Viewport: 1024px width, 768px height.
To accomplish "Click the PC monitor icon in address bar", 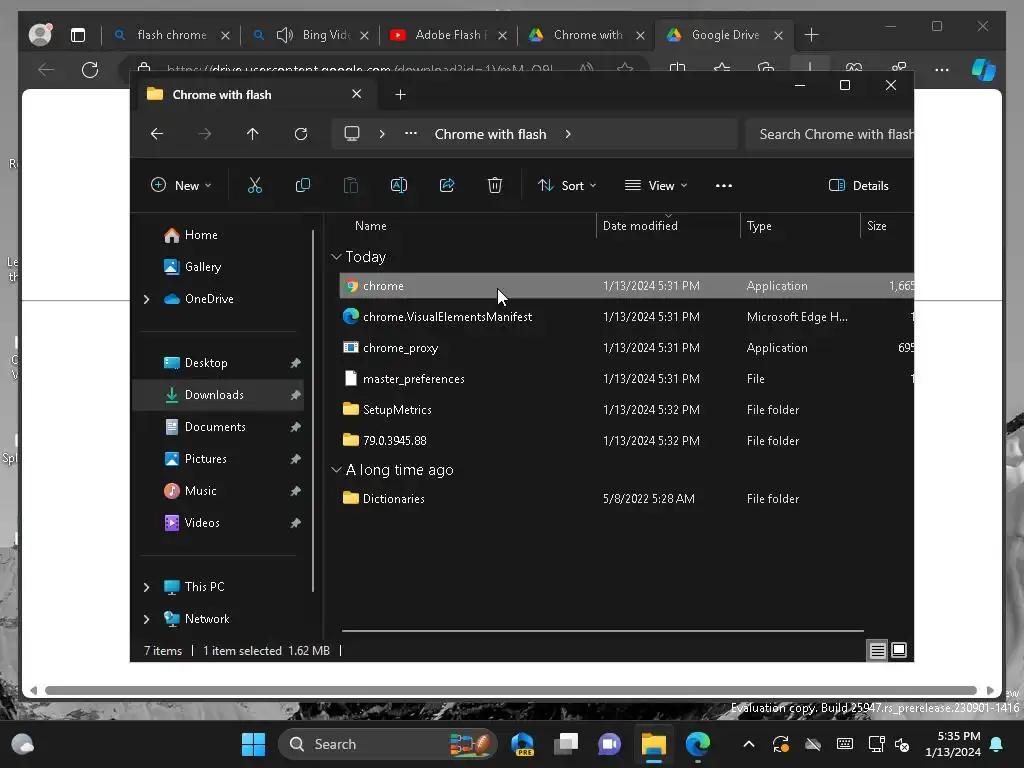I will point(352,134).
